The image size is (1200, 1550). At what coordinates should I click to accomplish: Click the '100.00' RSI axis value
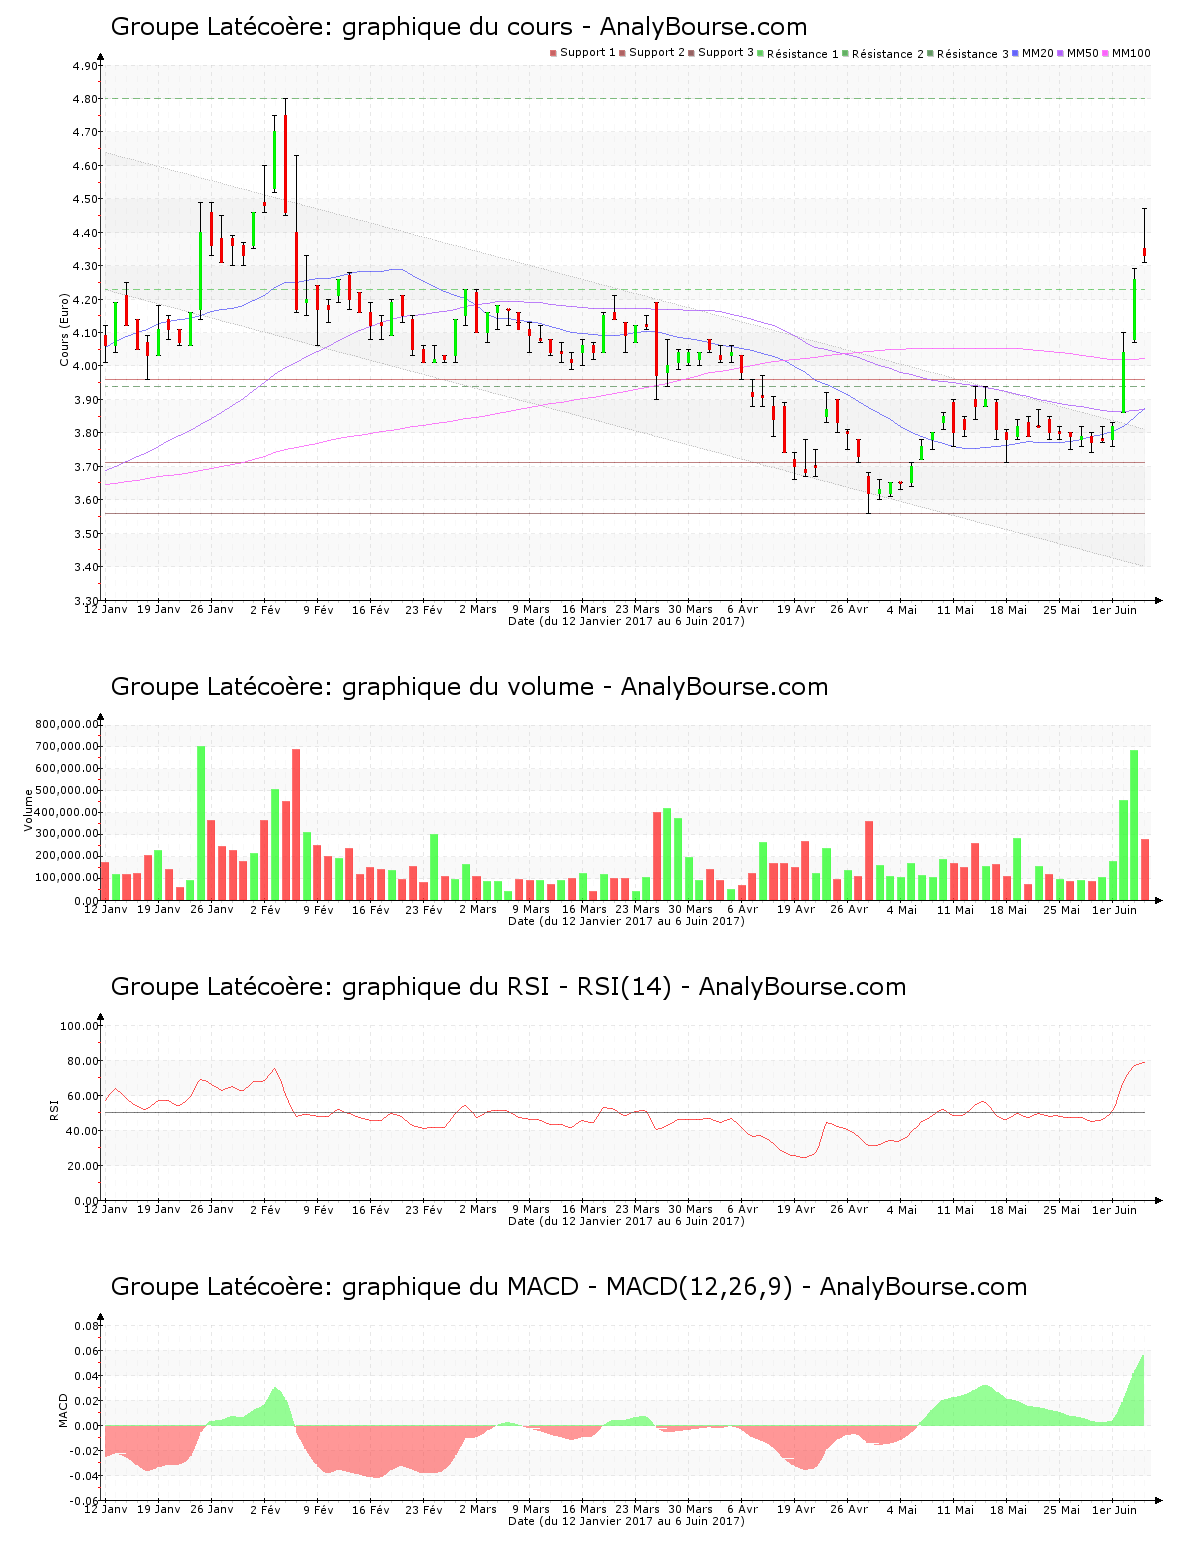[79, 1026]
